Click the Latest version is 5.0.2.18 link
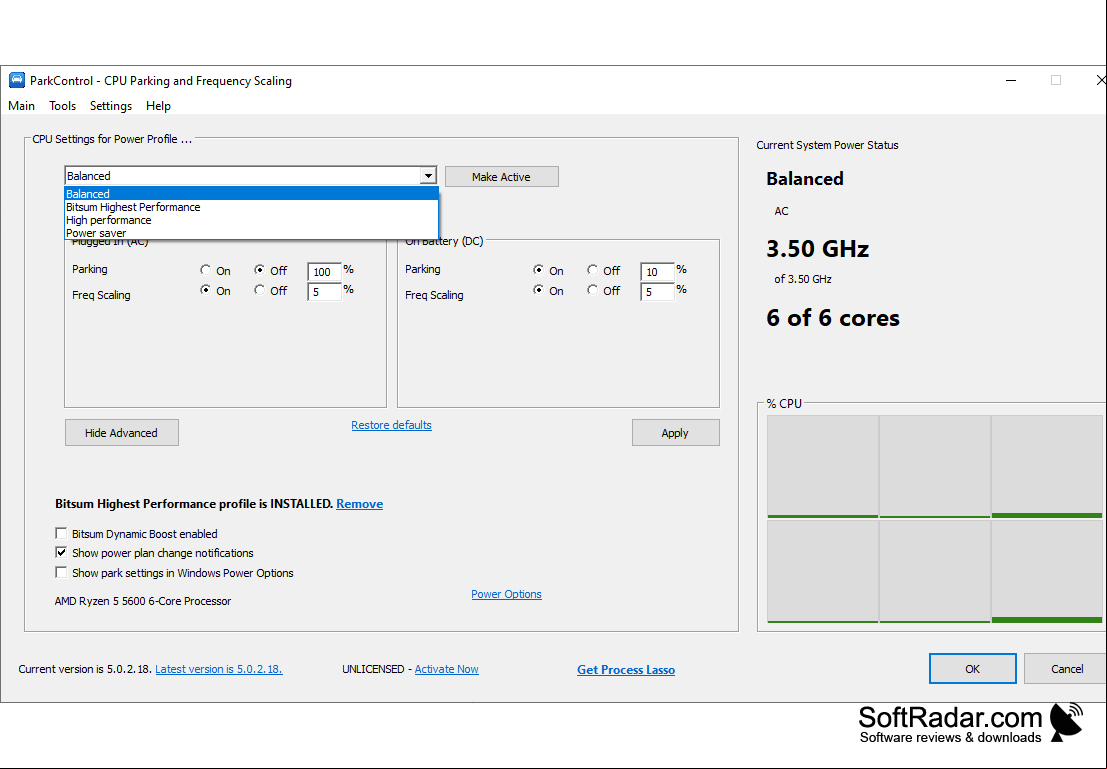 (219, 669)
